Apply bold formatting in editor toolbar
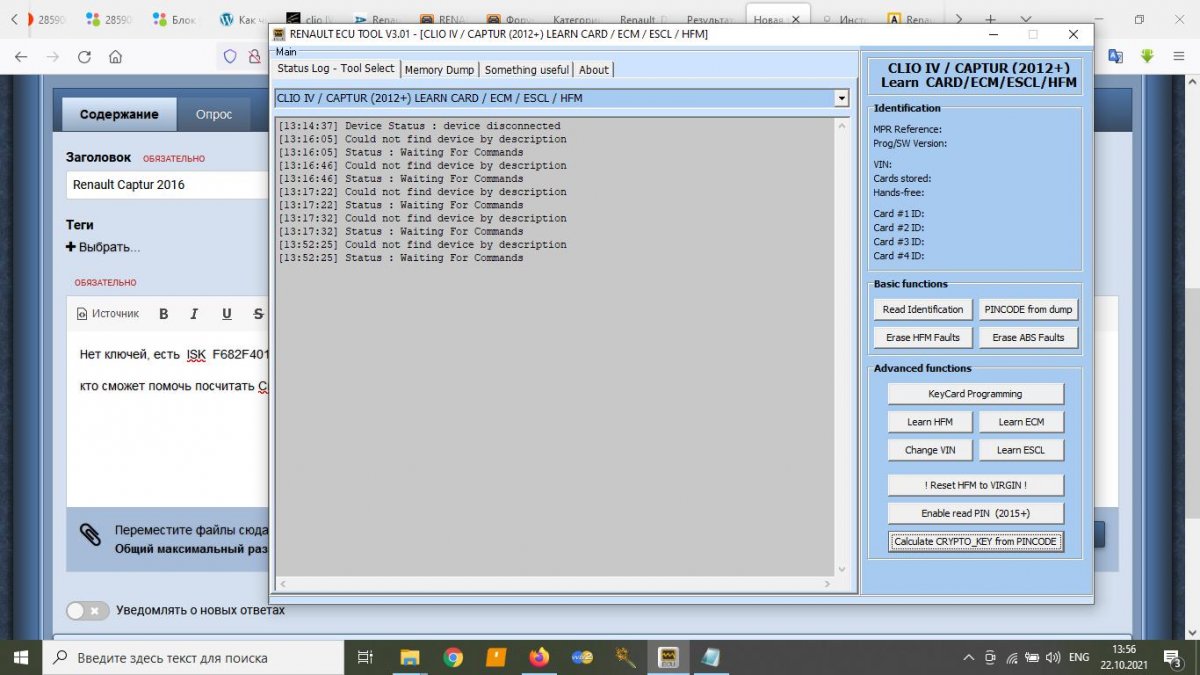 click(x=164, y=313)
